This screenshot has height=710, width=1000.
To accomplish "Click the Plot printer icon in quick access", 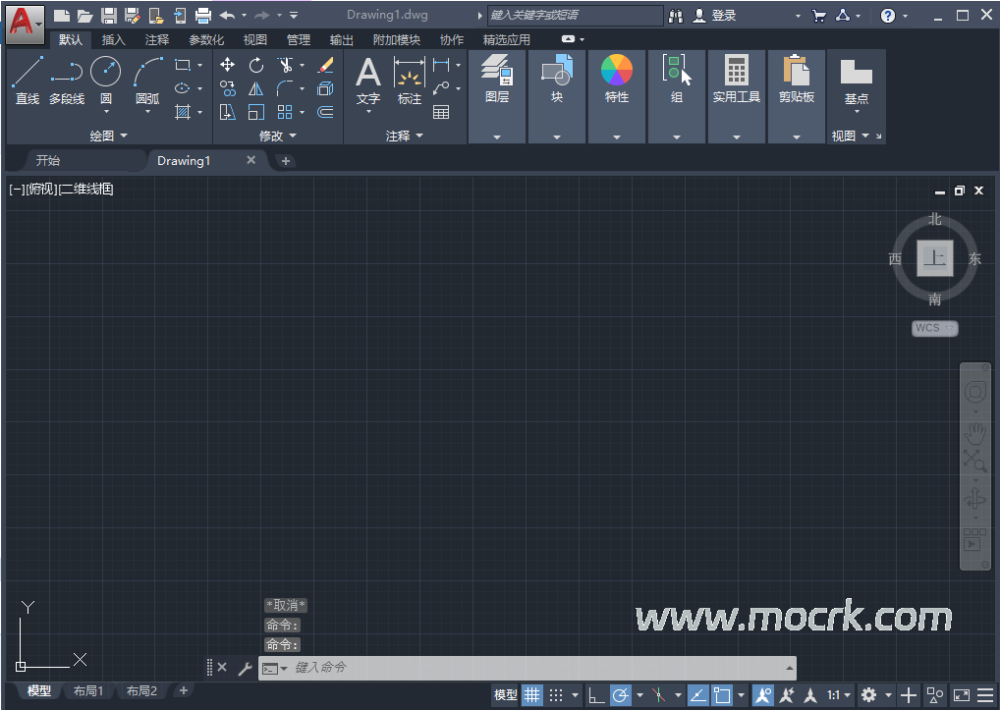I will (x=203, y=15).
